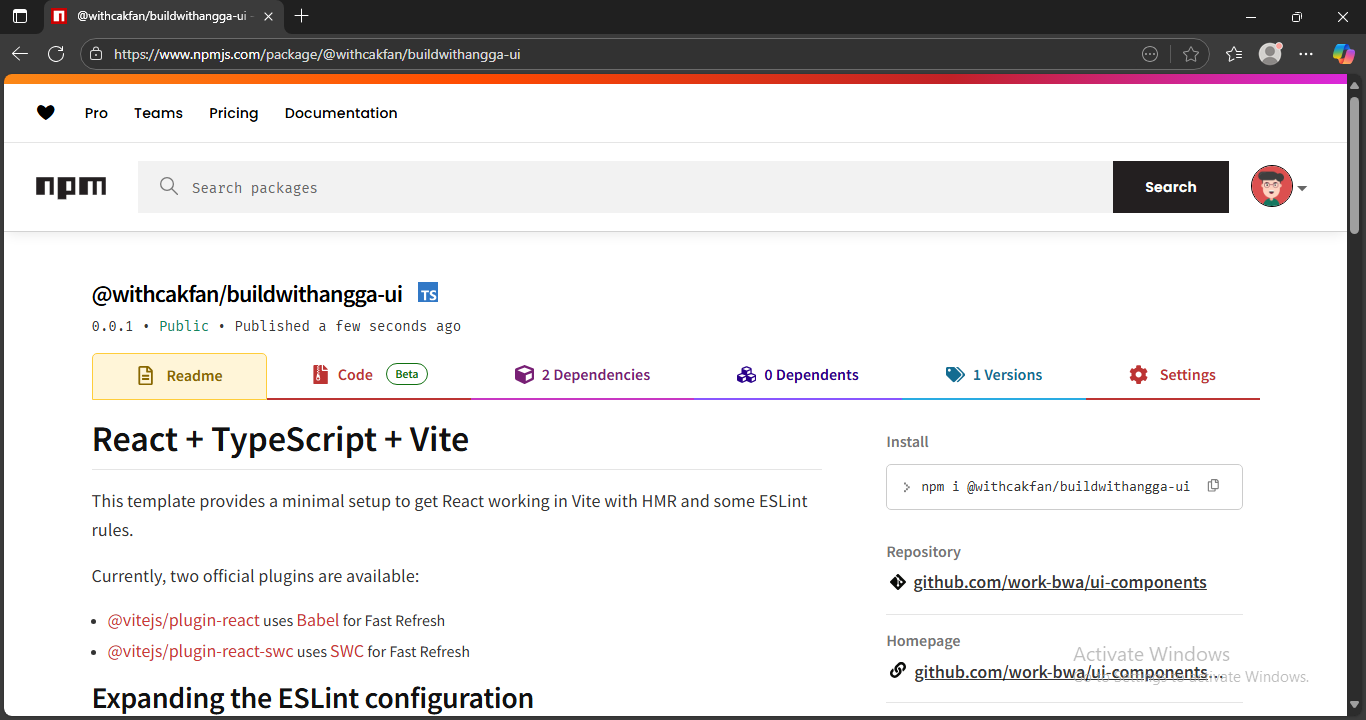Click the magnifier icon in the search bar
1366x720 pixels.
(x=168, y=186)
